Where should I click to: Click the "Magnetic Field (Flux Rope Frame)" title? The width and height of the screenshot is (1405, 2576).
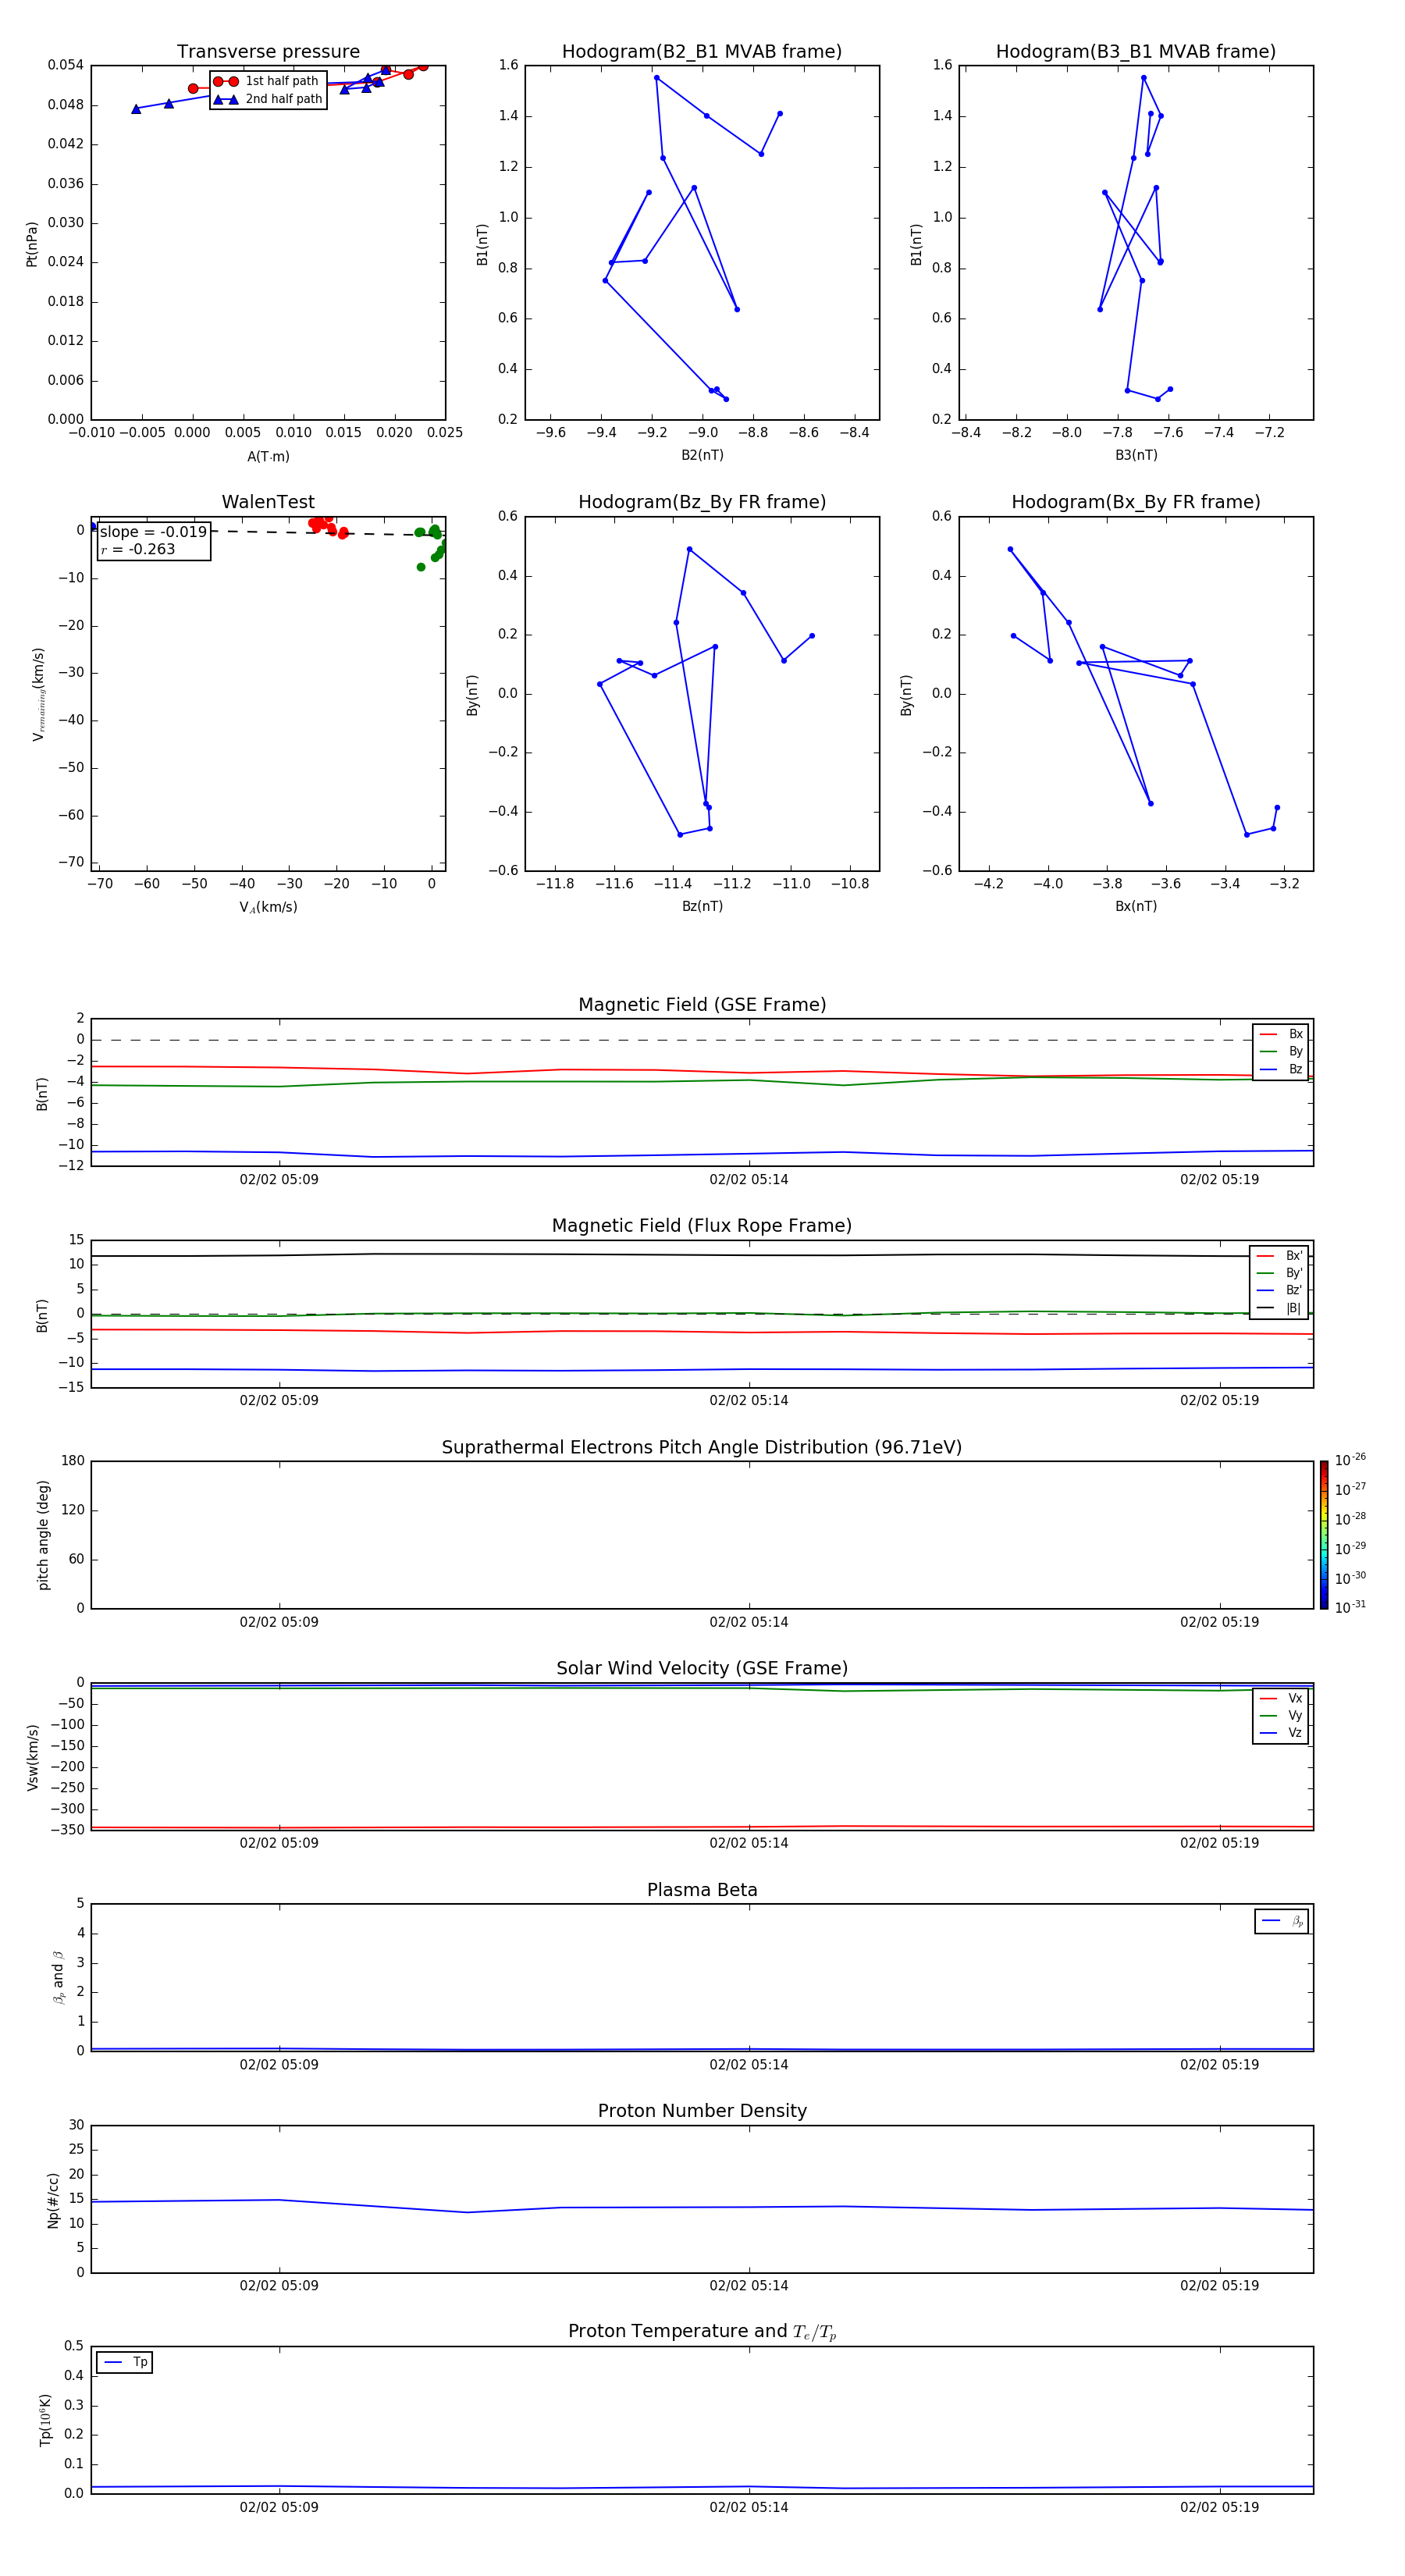click(x=702, y=1226)
